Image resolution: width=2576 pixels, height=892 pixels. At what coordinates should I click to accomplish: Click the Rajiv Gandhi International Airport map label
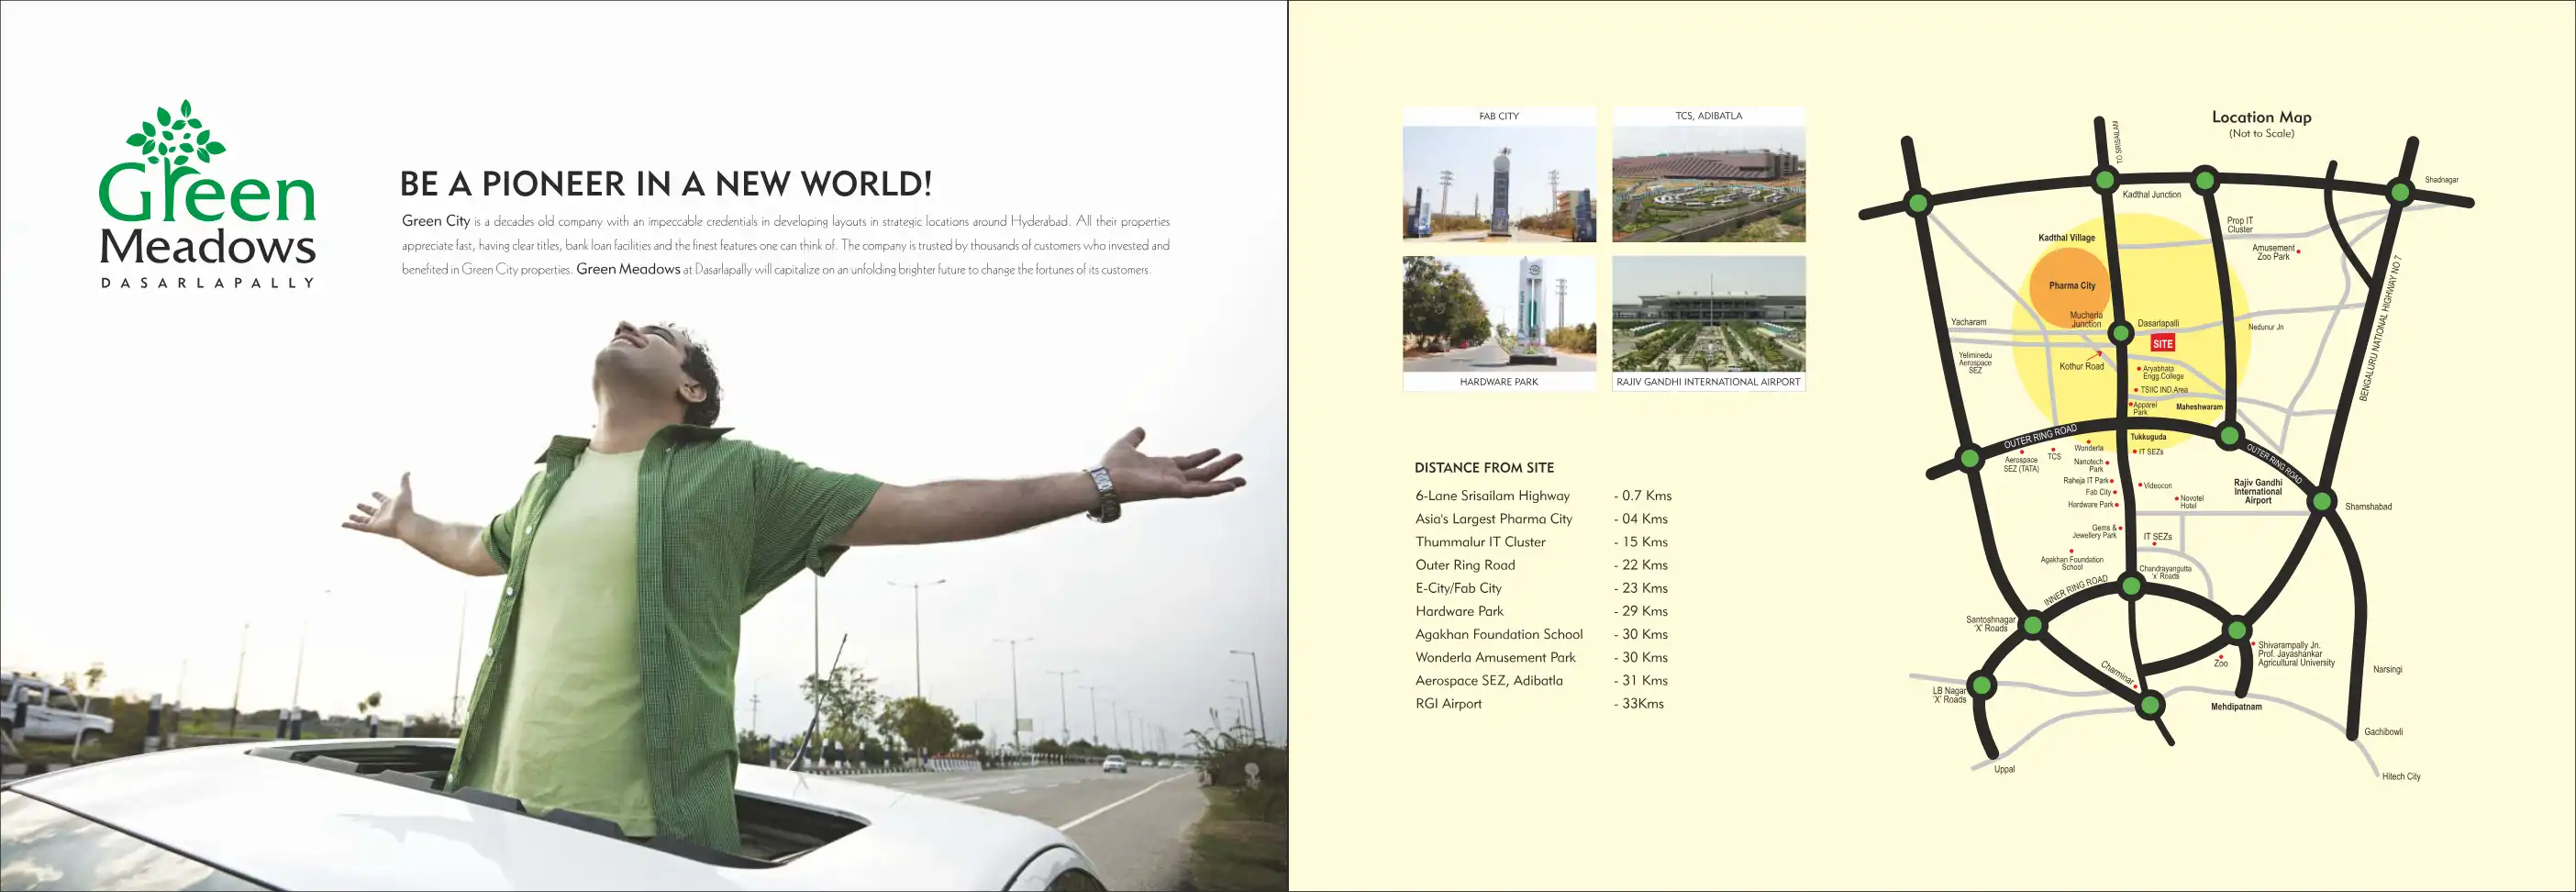(x=2258, y=491)
